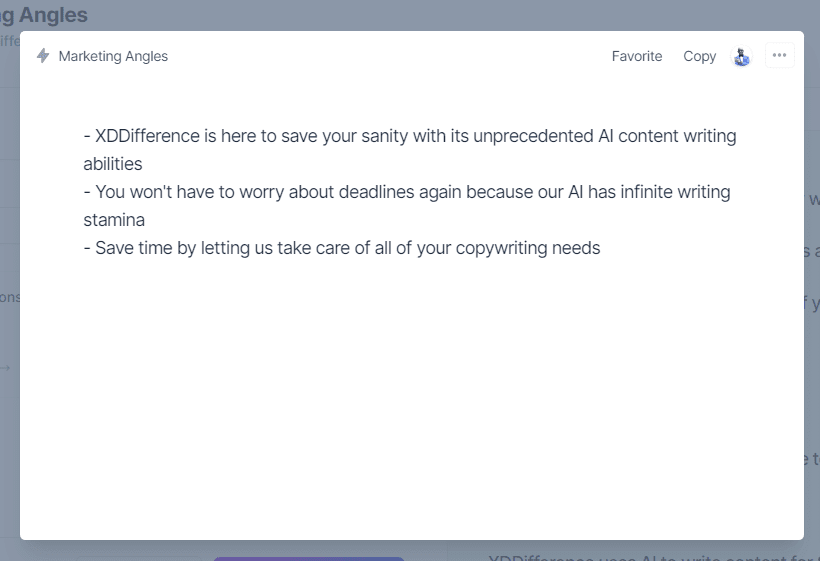Click the word 'stamina' in the text
This screenshot has width=820, height=561.
(x=114, y=220)
